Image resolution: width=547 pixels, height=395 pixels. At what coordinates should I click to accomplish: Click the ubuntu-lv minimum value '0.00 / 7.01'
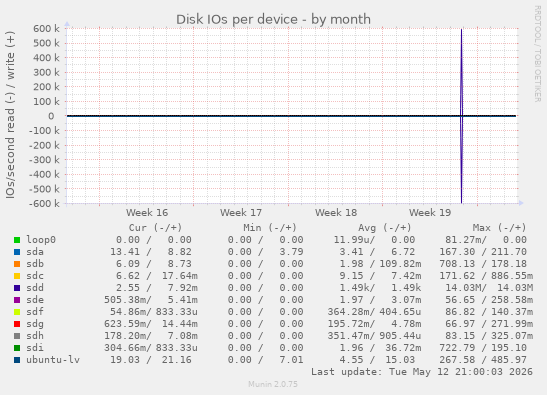(265, 360)
